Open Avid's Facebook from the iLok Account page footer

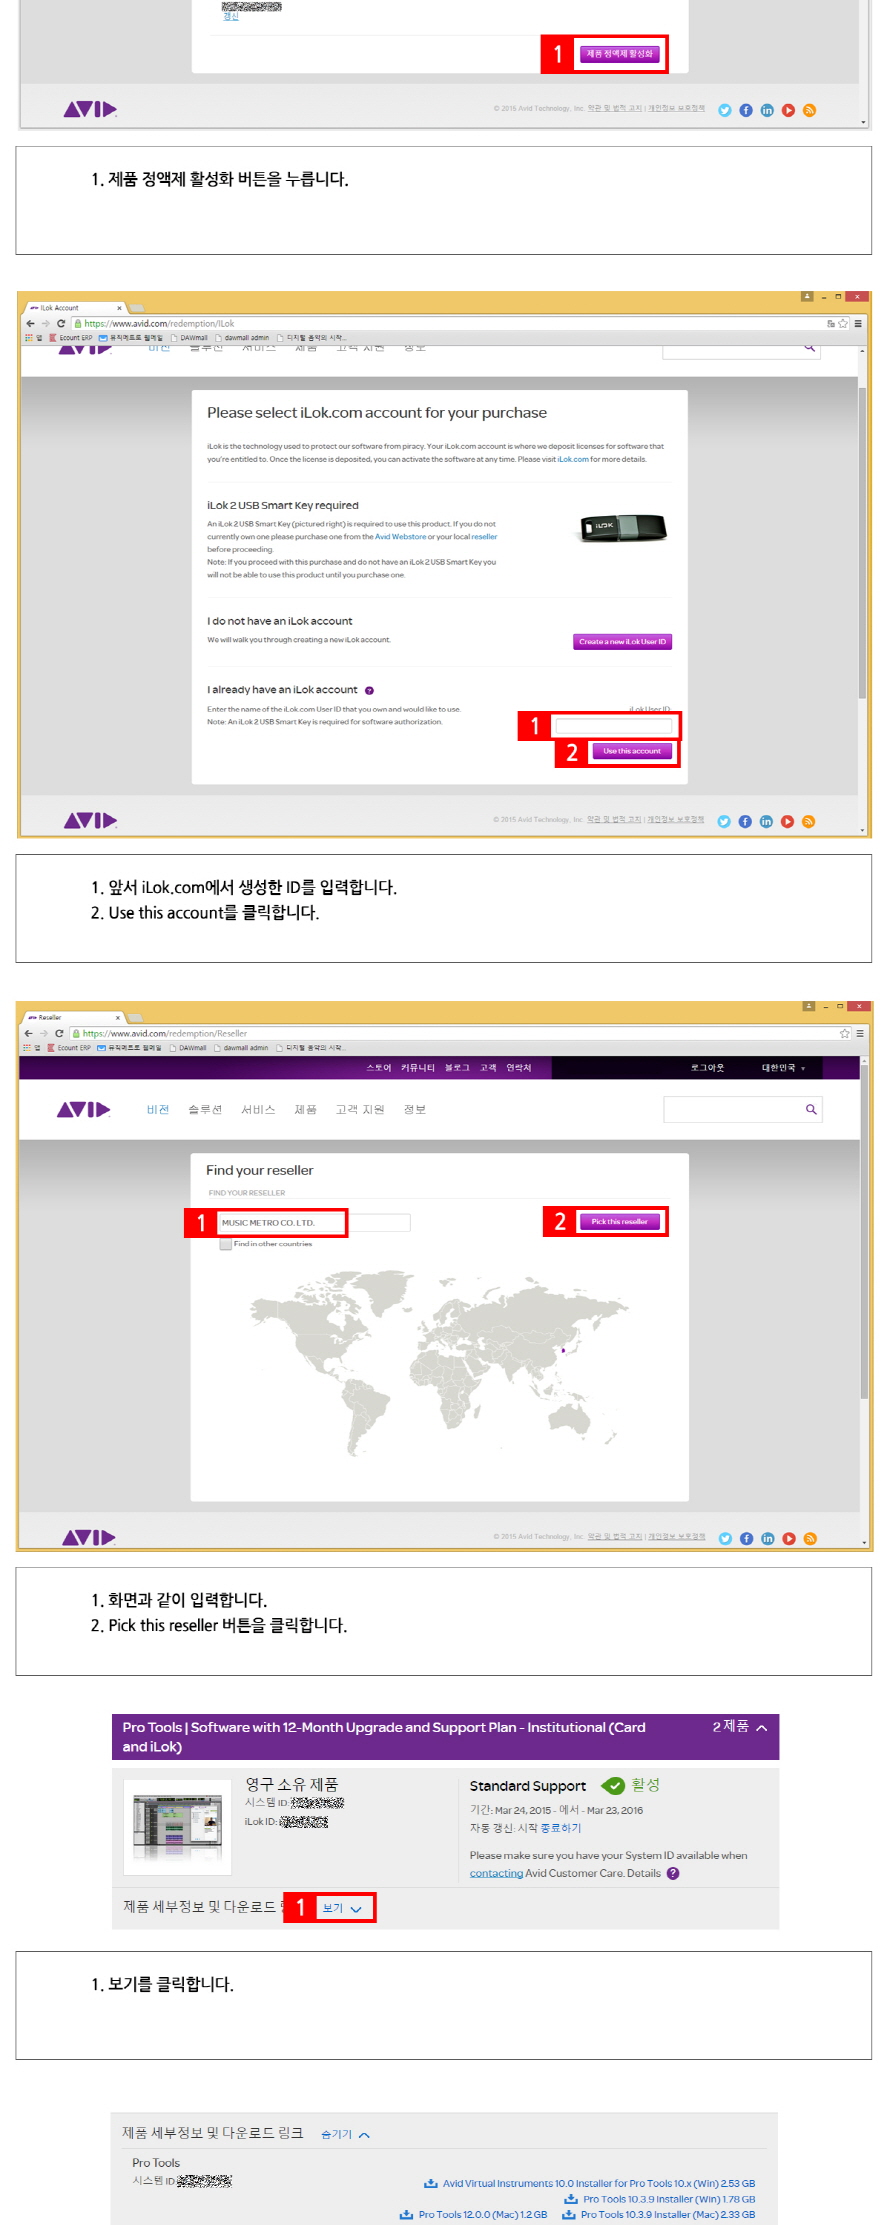pyautogui.click(x=745, y=821)
